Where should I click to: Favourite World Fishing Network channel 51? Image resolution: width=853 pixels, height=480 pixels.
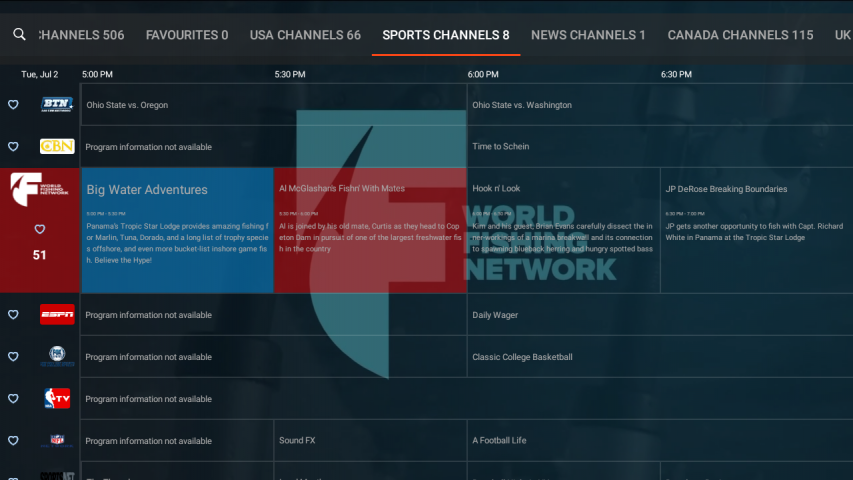click(40, 230)
